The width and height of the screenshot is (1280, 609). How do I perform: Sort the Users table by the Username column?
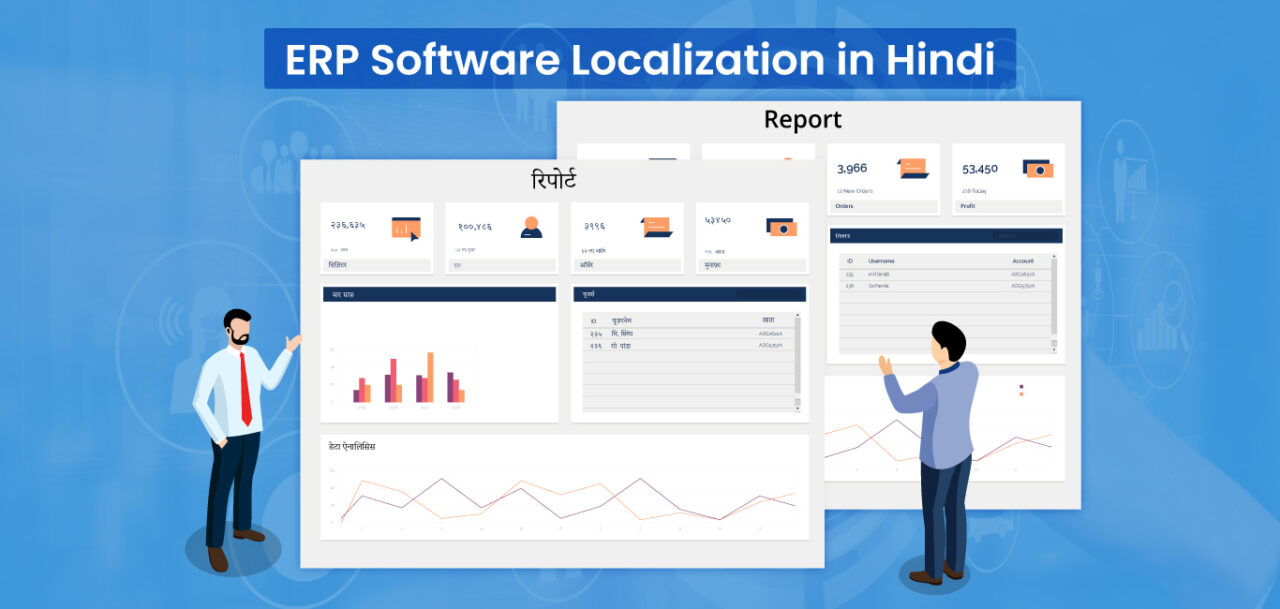click(880, 260)
